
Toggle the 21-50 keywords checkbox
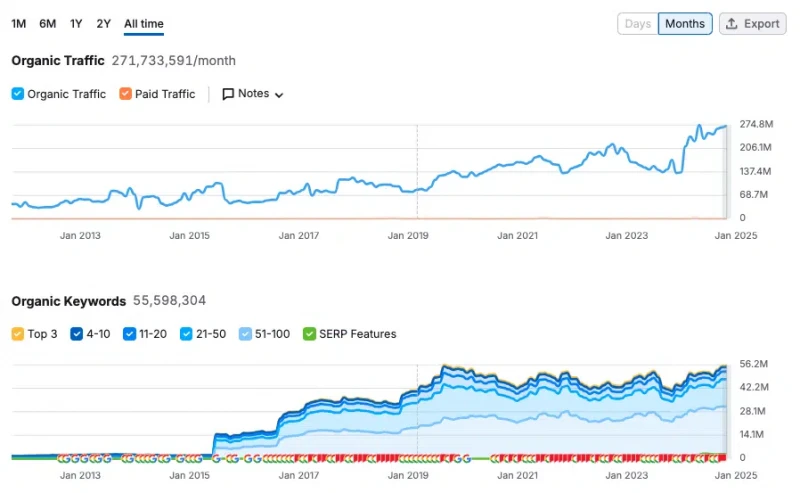coord(186,334)
